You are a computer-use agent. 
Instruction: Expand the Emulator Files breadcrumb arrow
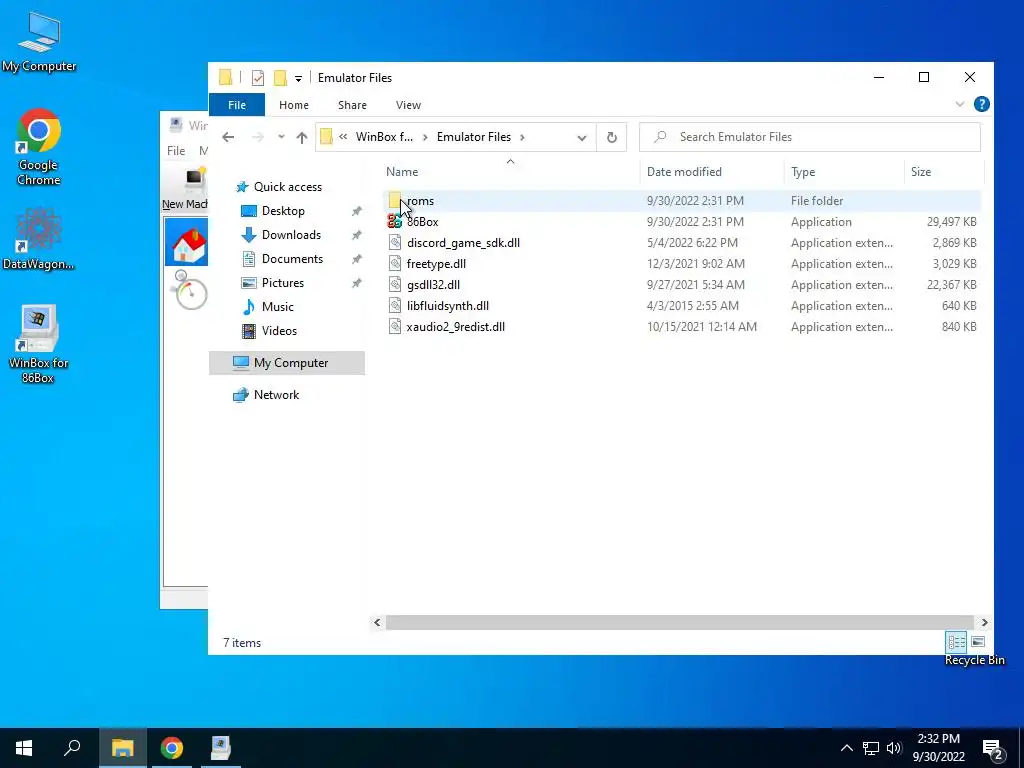pyautogui.click(x=522, y=137)
